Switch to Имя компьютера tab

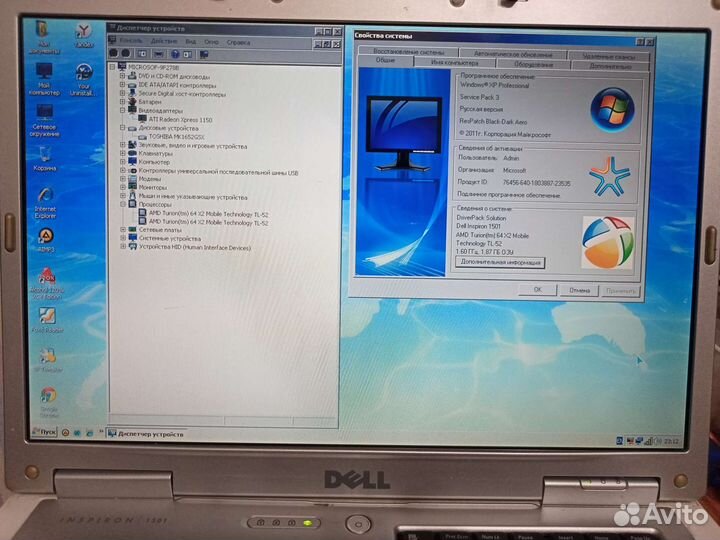point(454,62)
